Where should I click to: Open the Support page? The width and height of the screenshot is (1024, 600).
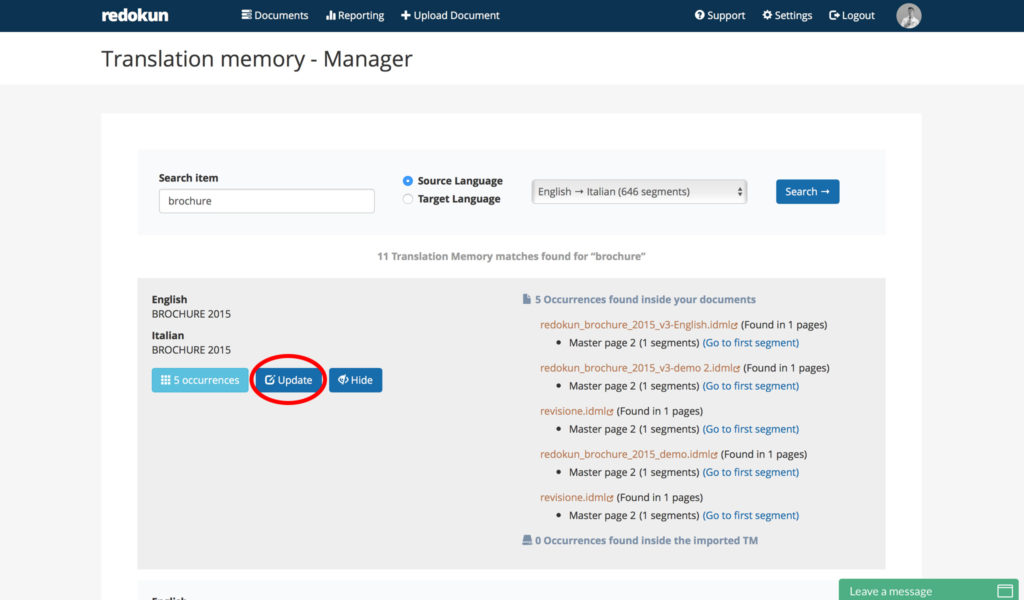(720, 15)
